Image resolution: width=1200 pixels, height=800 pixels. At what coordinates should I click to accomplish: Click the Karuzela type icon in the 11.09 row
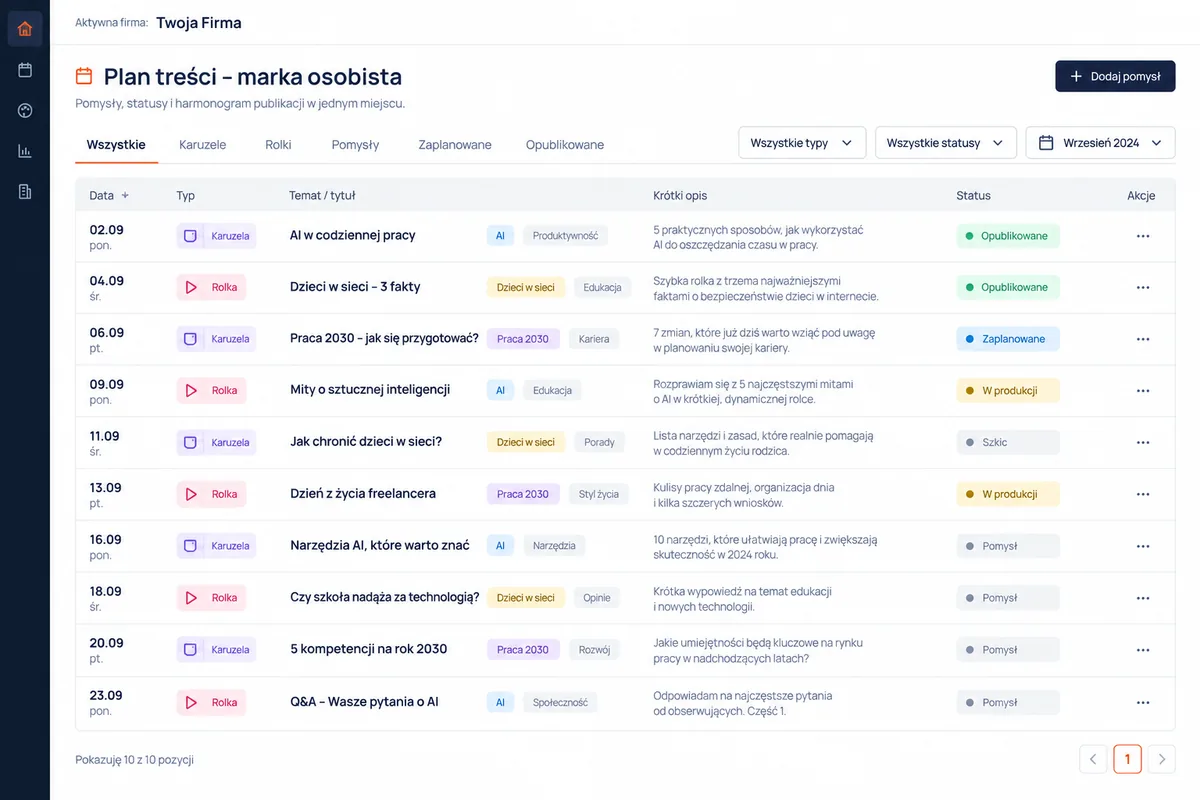click(190, 442)
